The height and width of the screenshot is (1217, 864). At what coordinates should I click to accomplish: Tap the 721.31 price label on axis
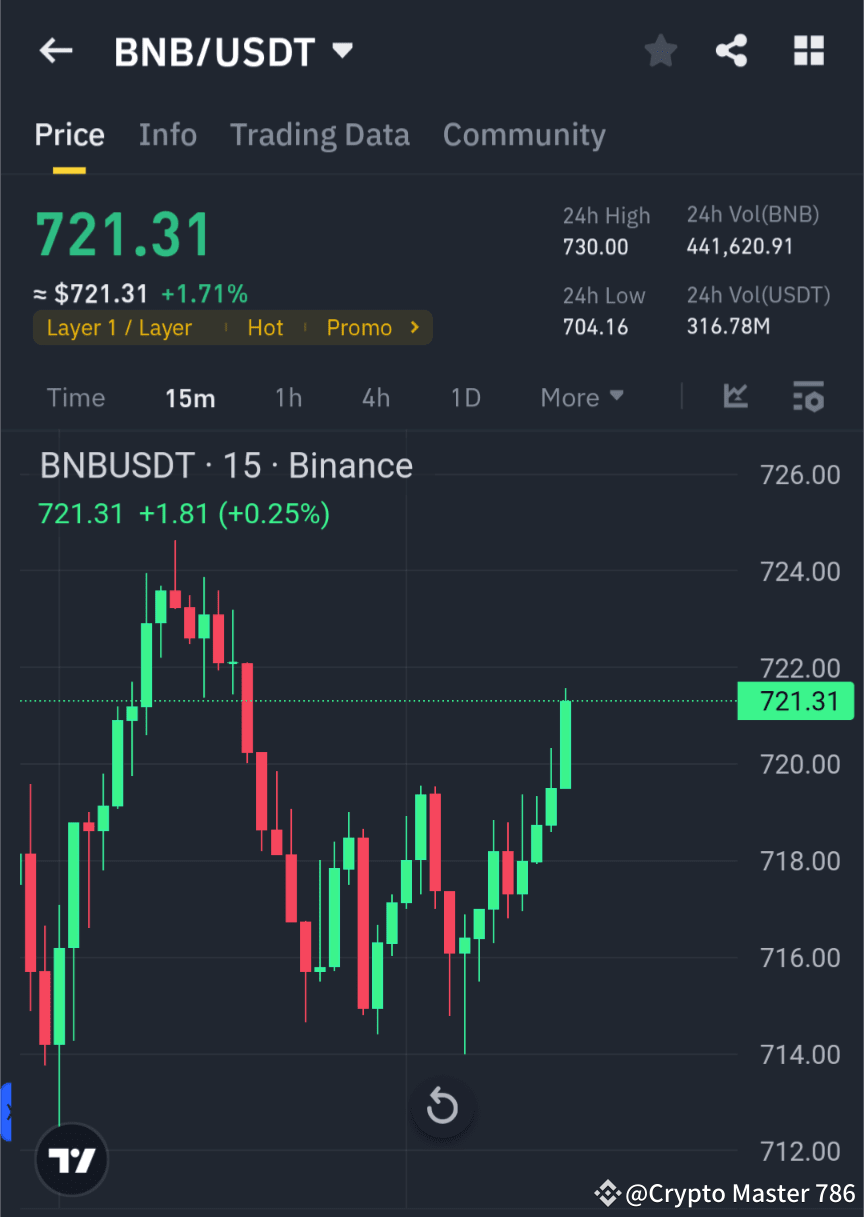tap(795, 701)
